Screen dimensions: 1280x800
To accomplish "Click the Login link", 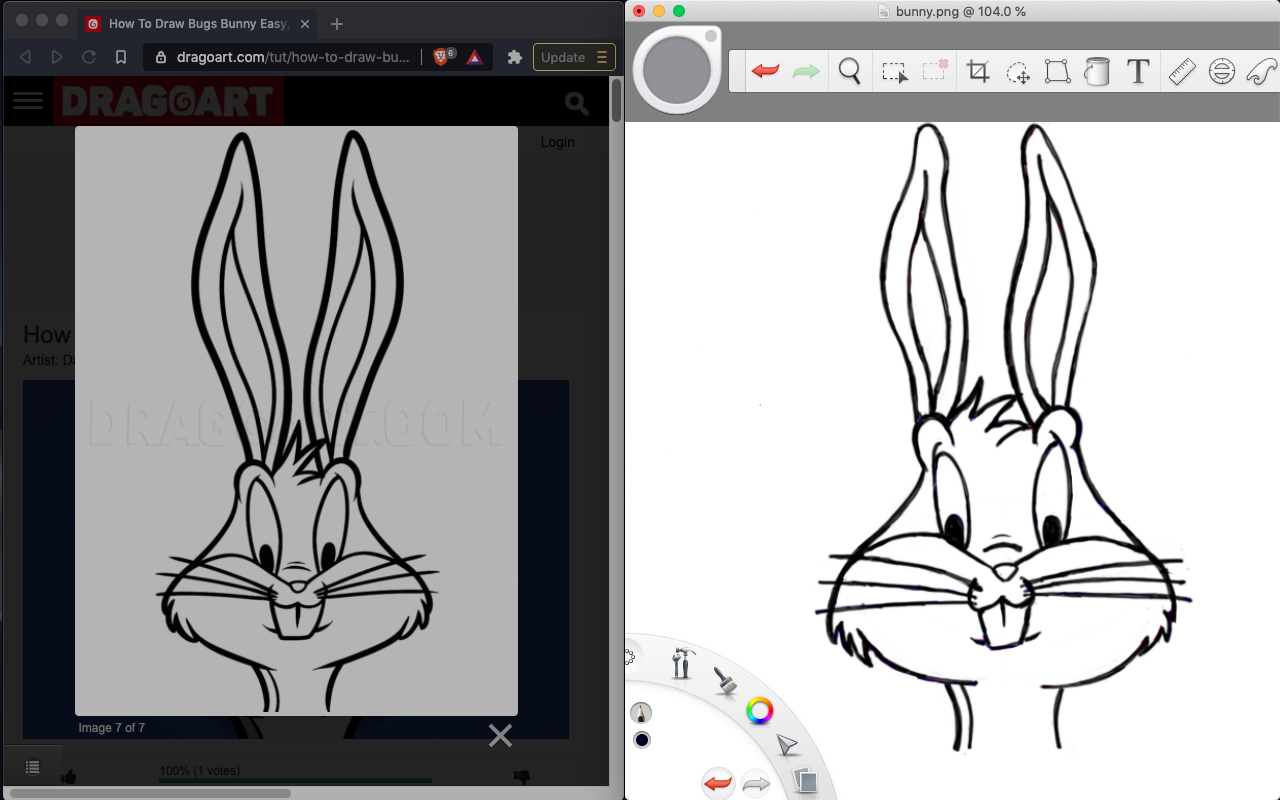I will pos(557,142).
